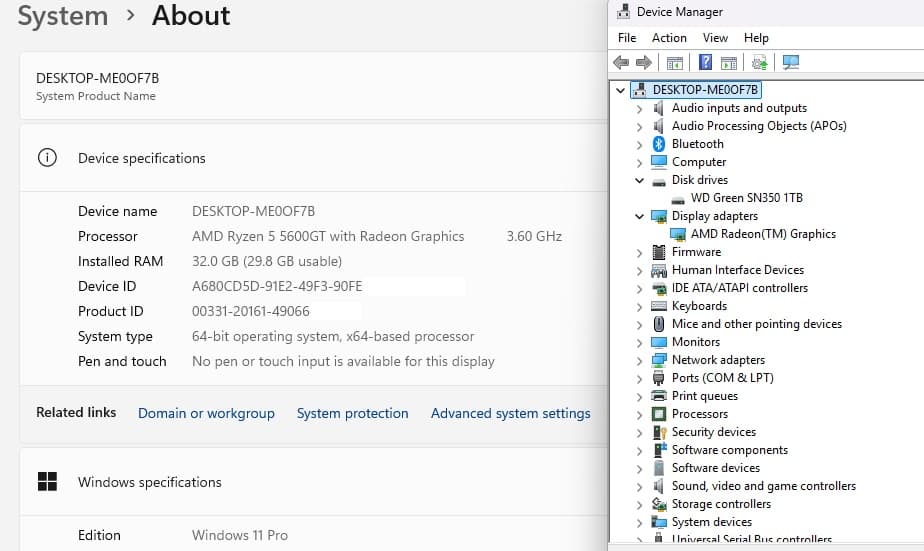Select the Monitors category icon

click(x=659, y=342)
